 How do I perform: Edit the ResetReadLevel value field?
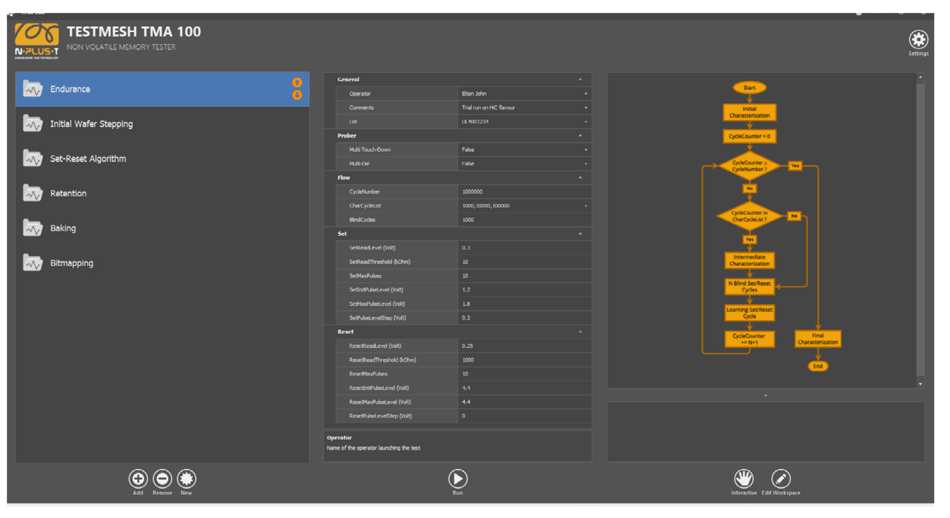(x=524, y=346)
